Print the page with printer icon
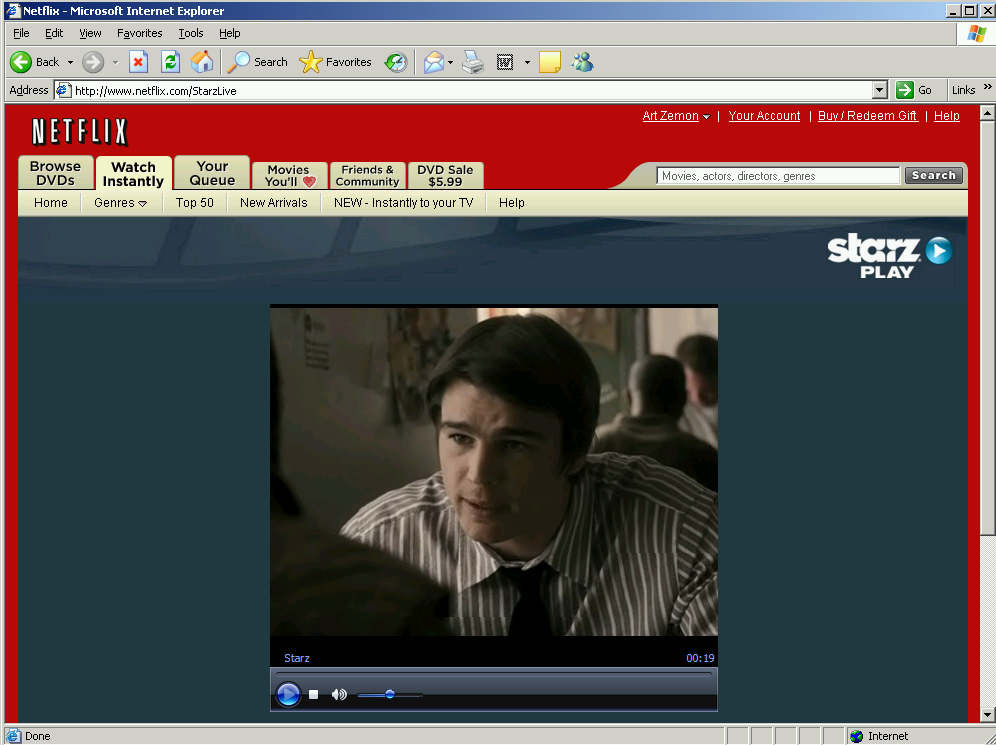Image resolution: width=996 pixels, height=745 pixels. click(473, 62)
